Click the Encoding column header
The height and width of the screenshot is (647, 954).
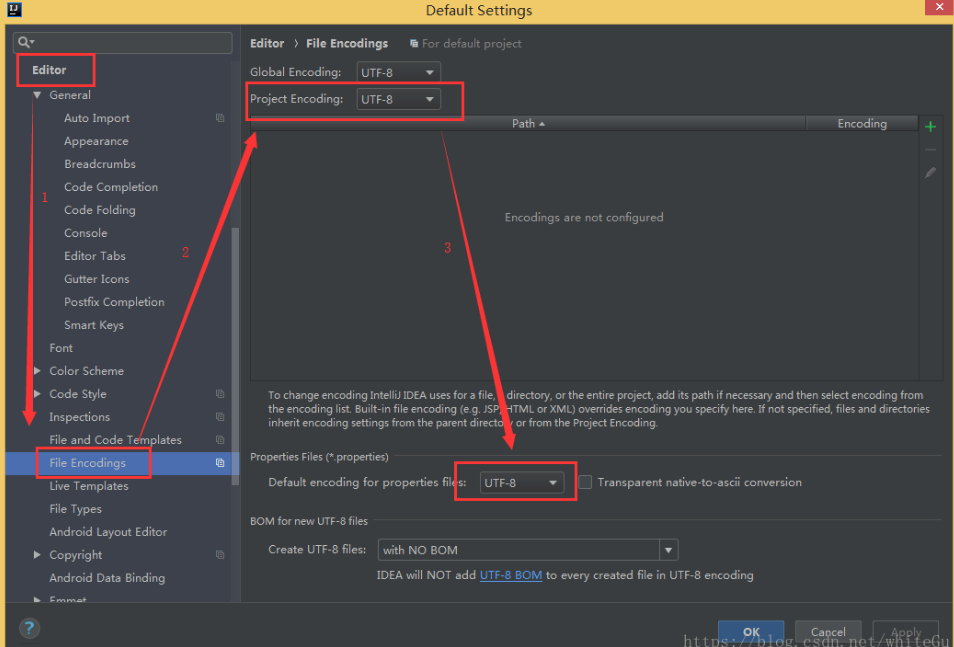pyautogui.click(x=862, y=124)
